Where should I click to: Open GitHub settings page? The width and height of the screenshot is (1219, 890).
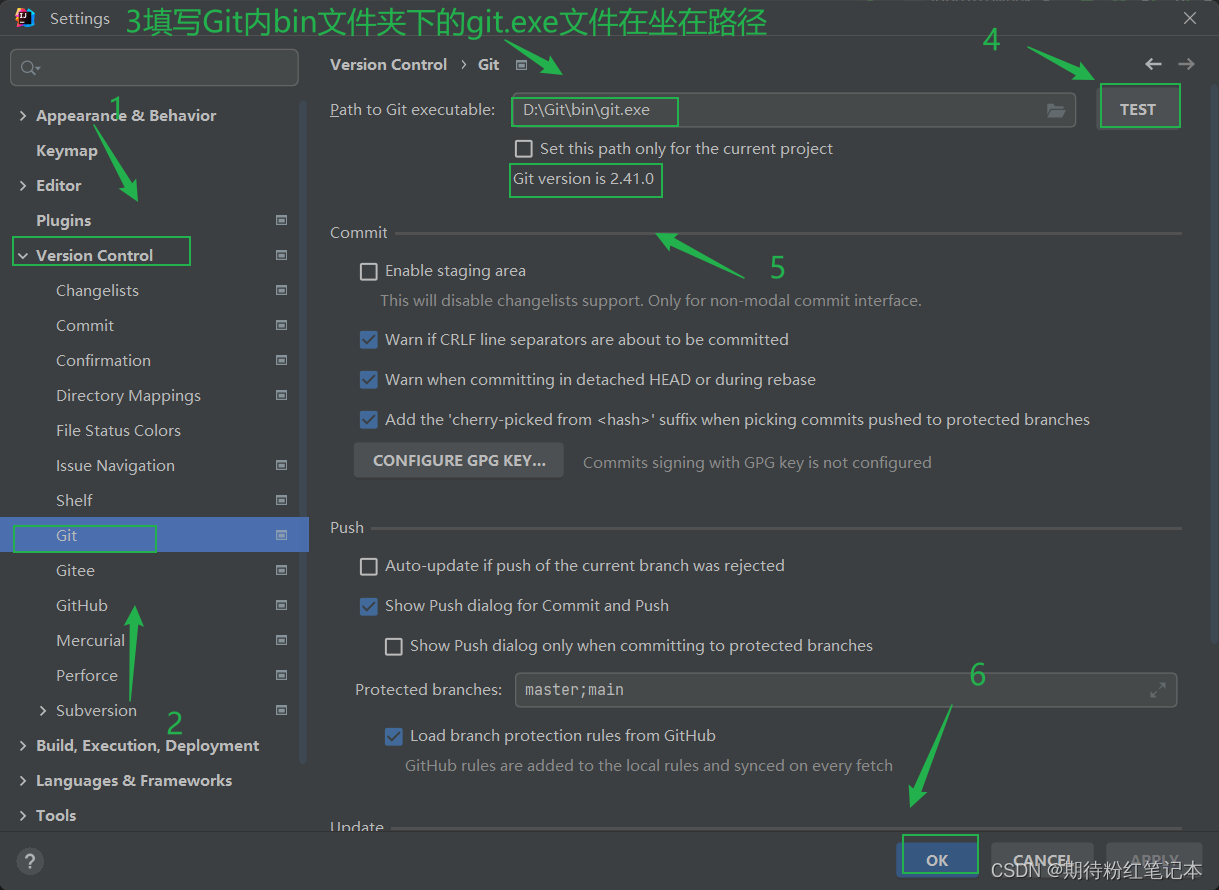tap(82, 606)
